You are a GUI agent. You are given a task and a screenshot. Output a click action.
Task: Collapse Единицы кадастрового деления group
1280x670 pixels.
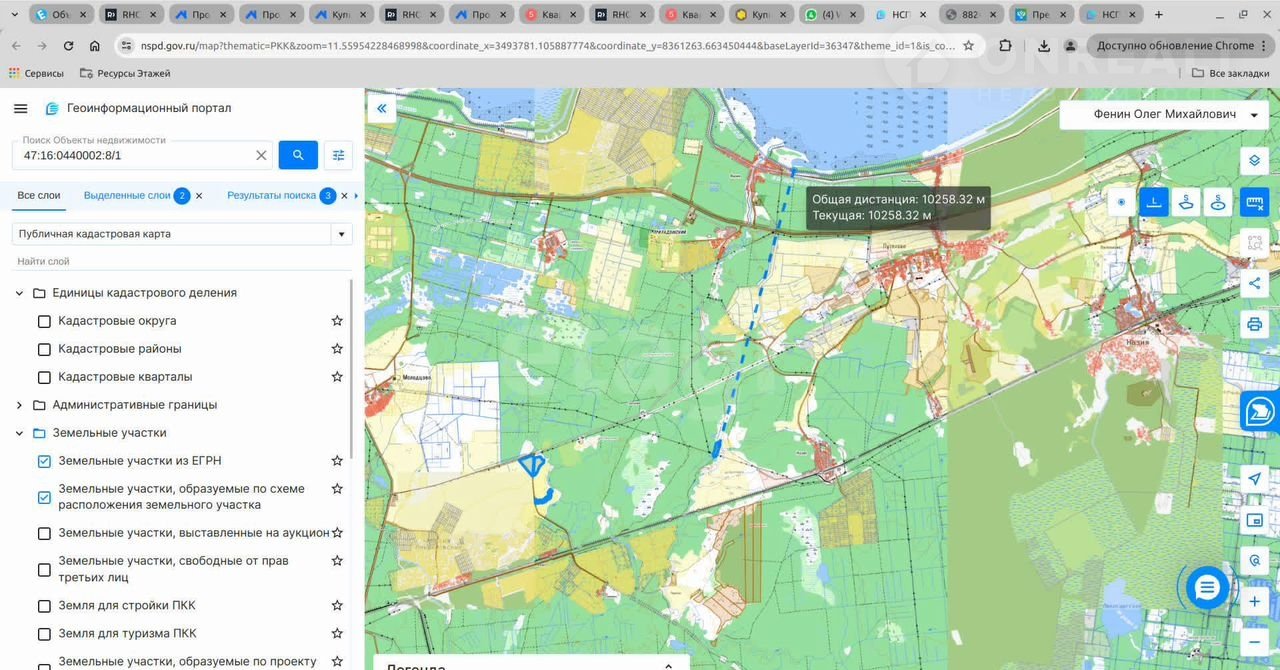click(x=19, y=293)
